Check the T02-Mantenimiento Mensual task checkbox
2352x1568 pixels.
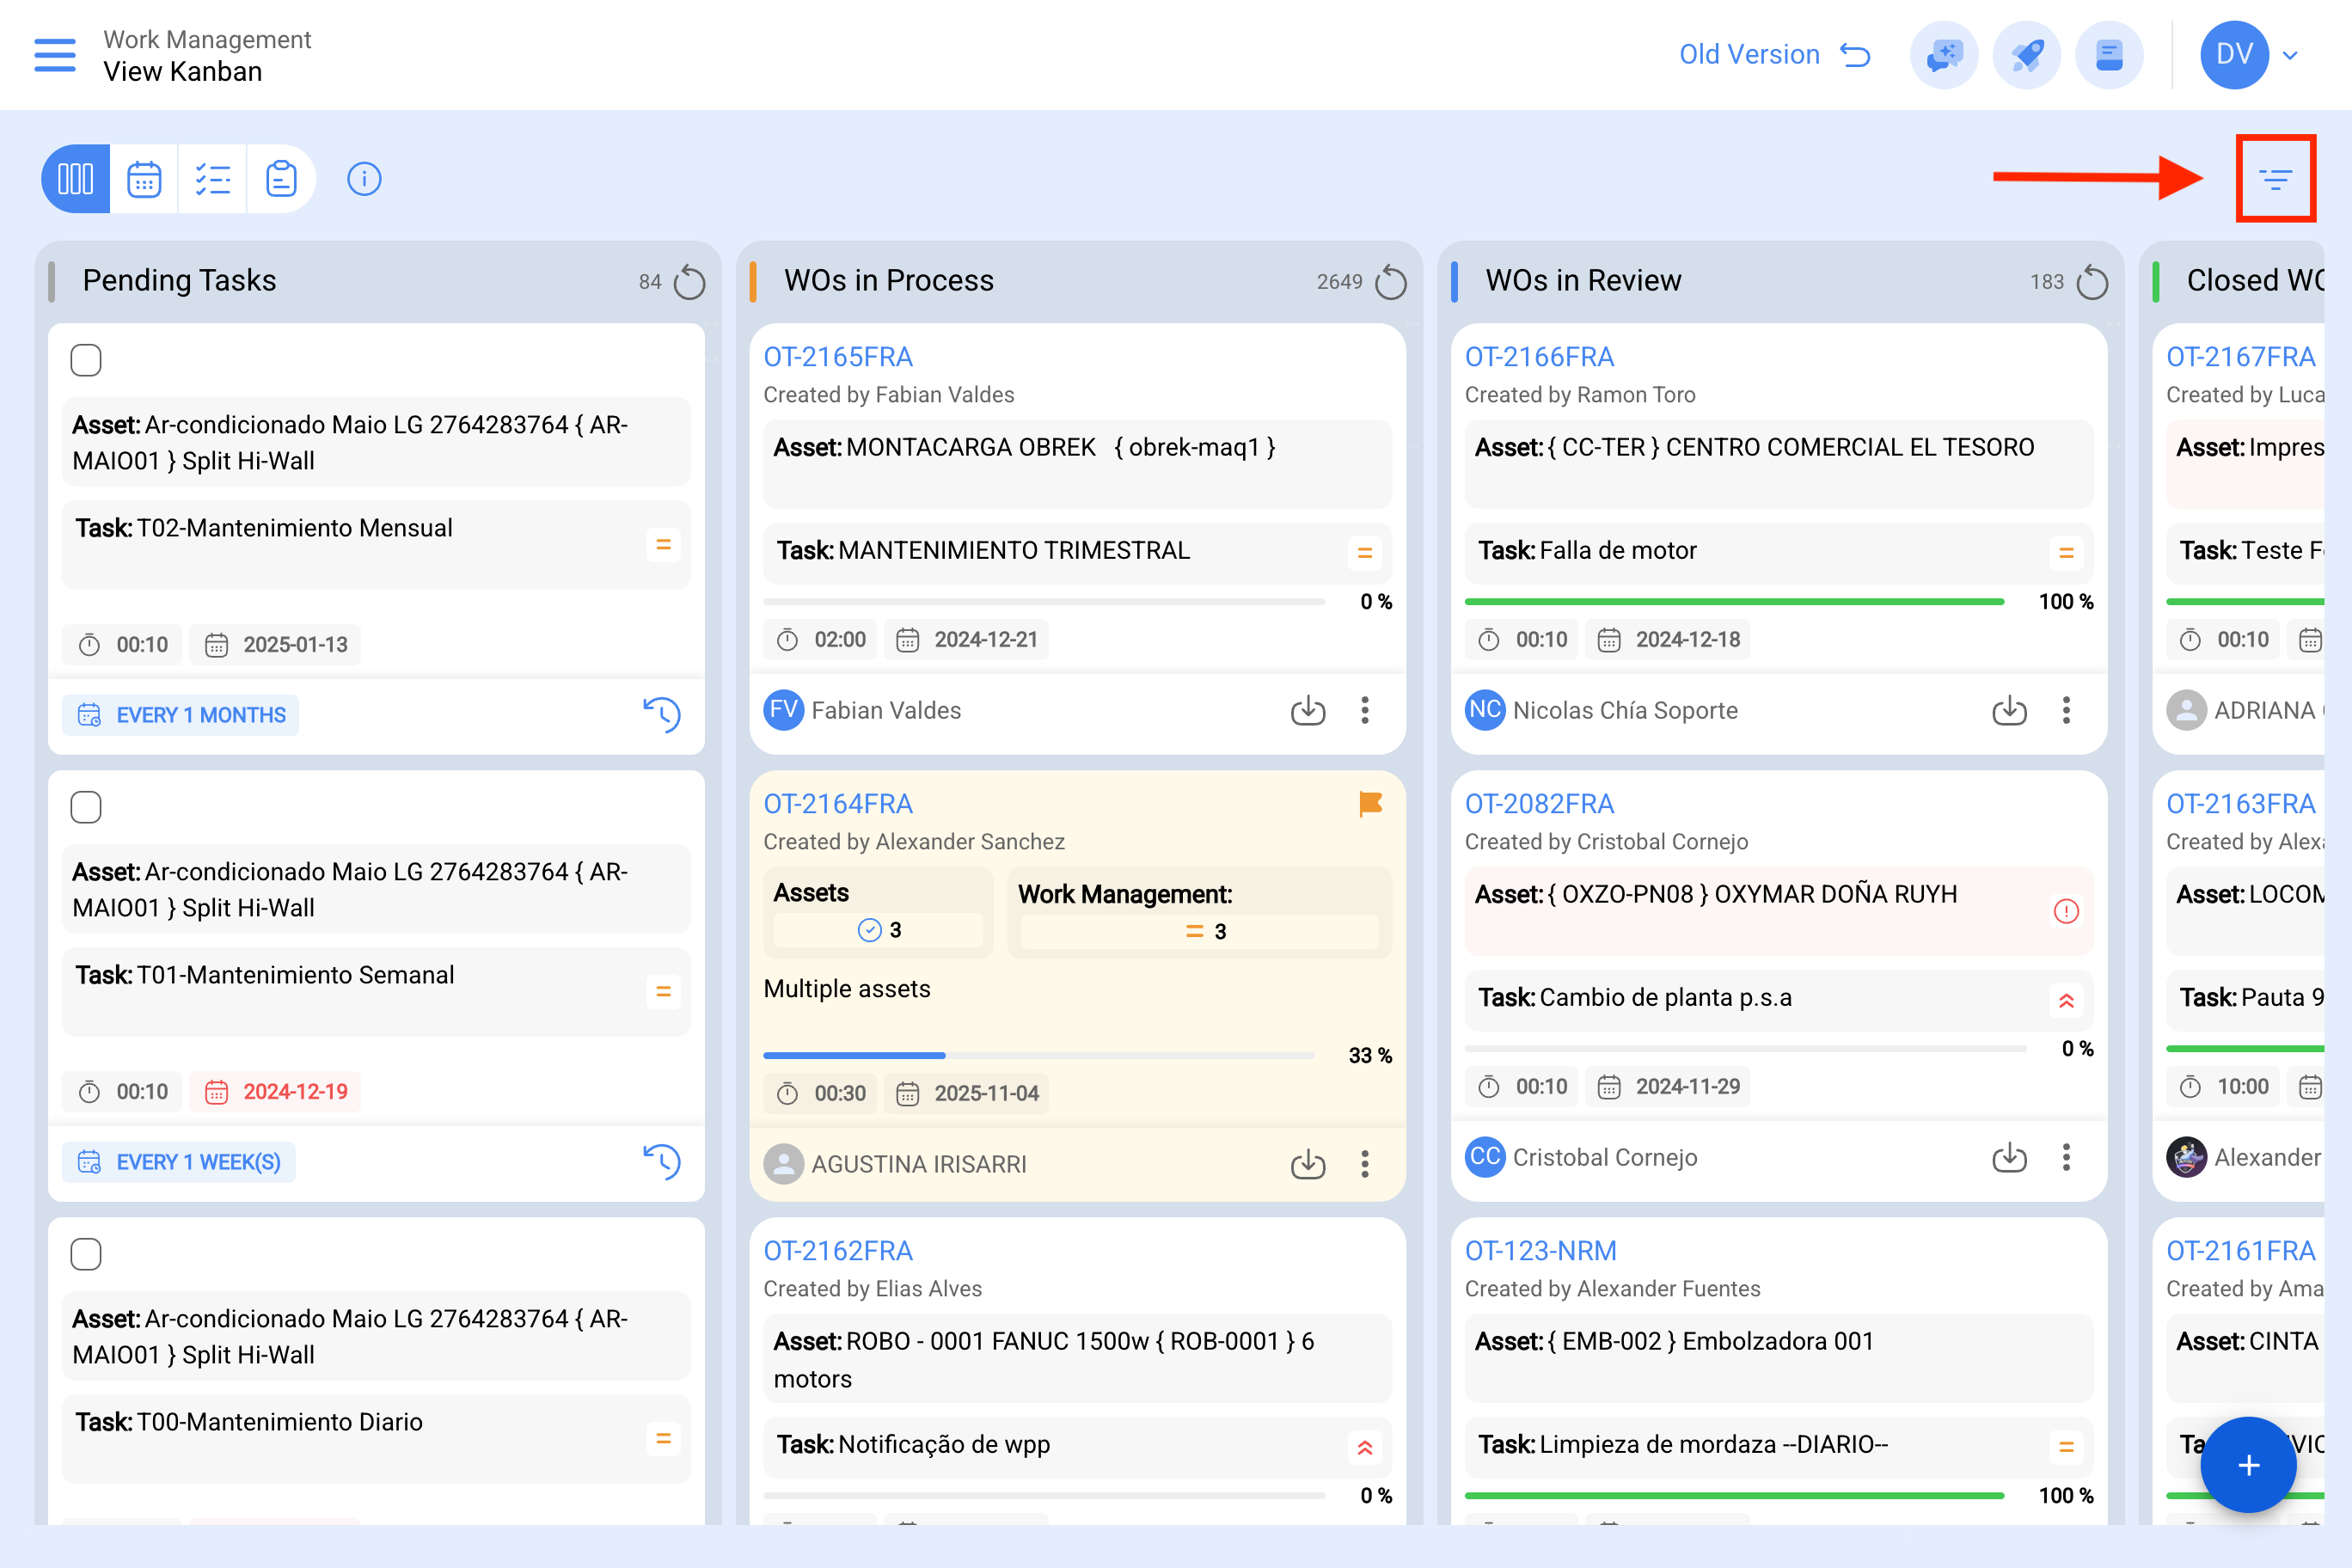click(x=86, y=360)
